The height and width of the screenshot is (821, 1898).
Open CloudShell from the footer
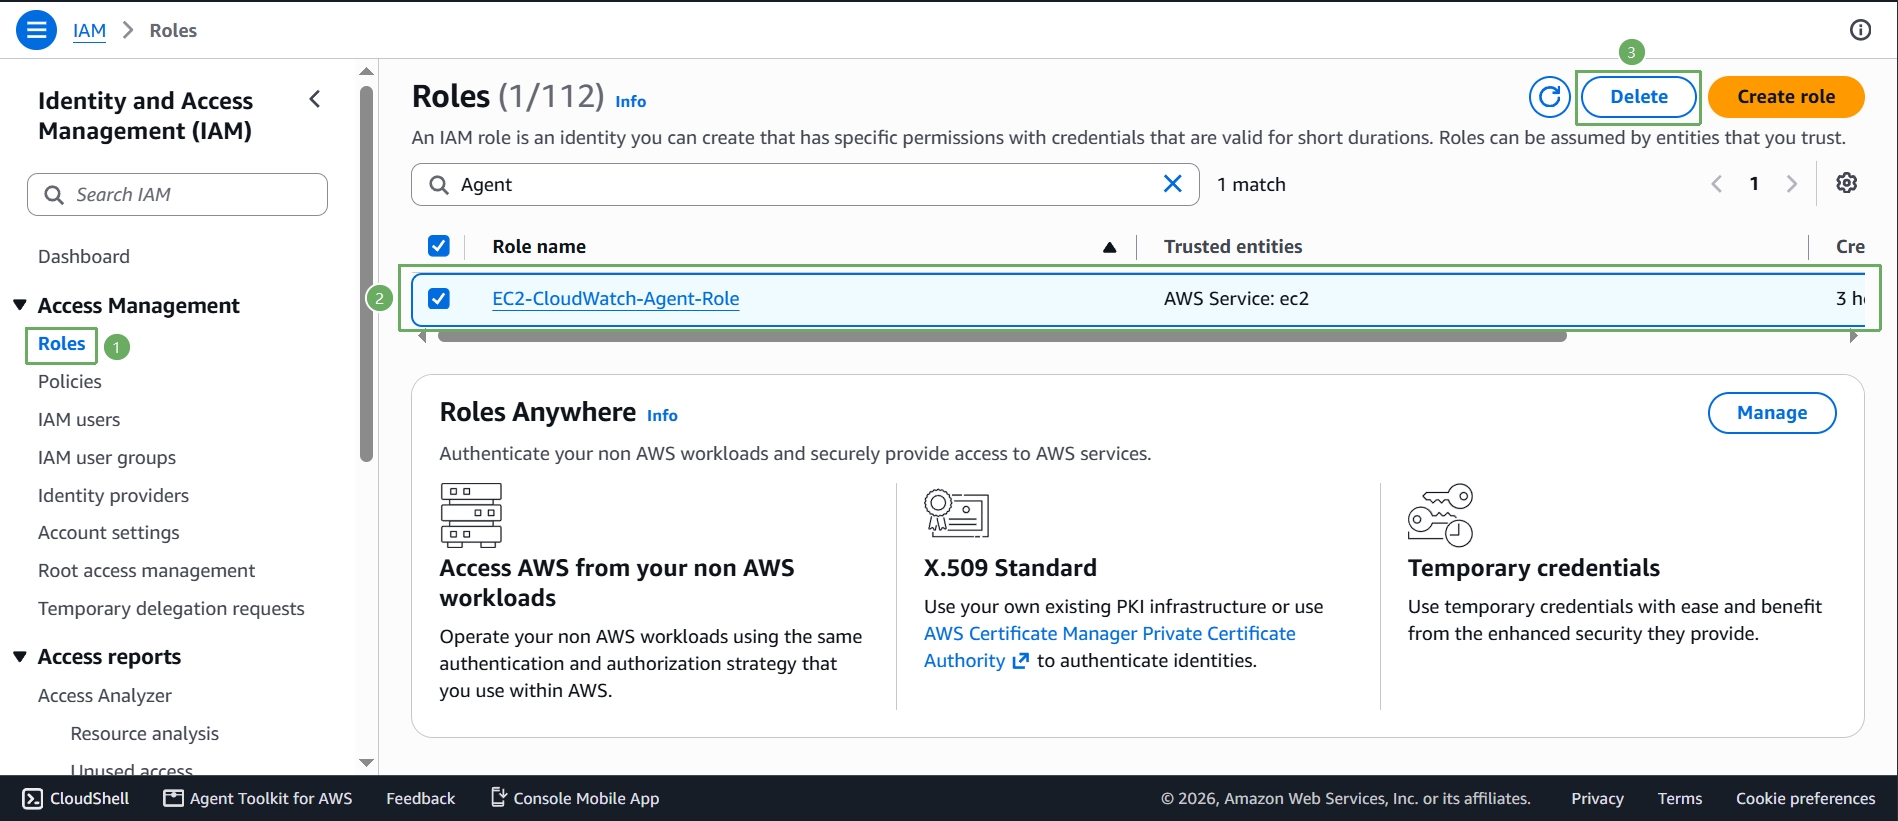[76, 798]
